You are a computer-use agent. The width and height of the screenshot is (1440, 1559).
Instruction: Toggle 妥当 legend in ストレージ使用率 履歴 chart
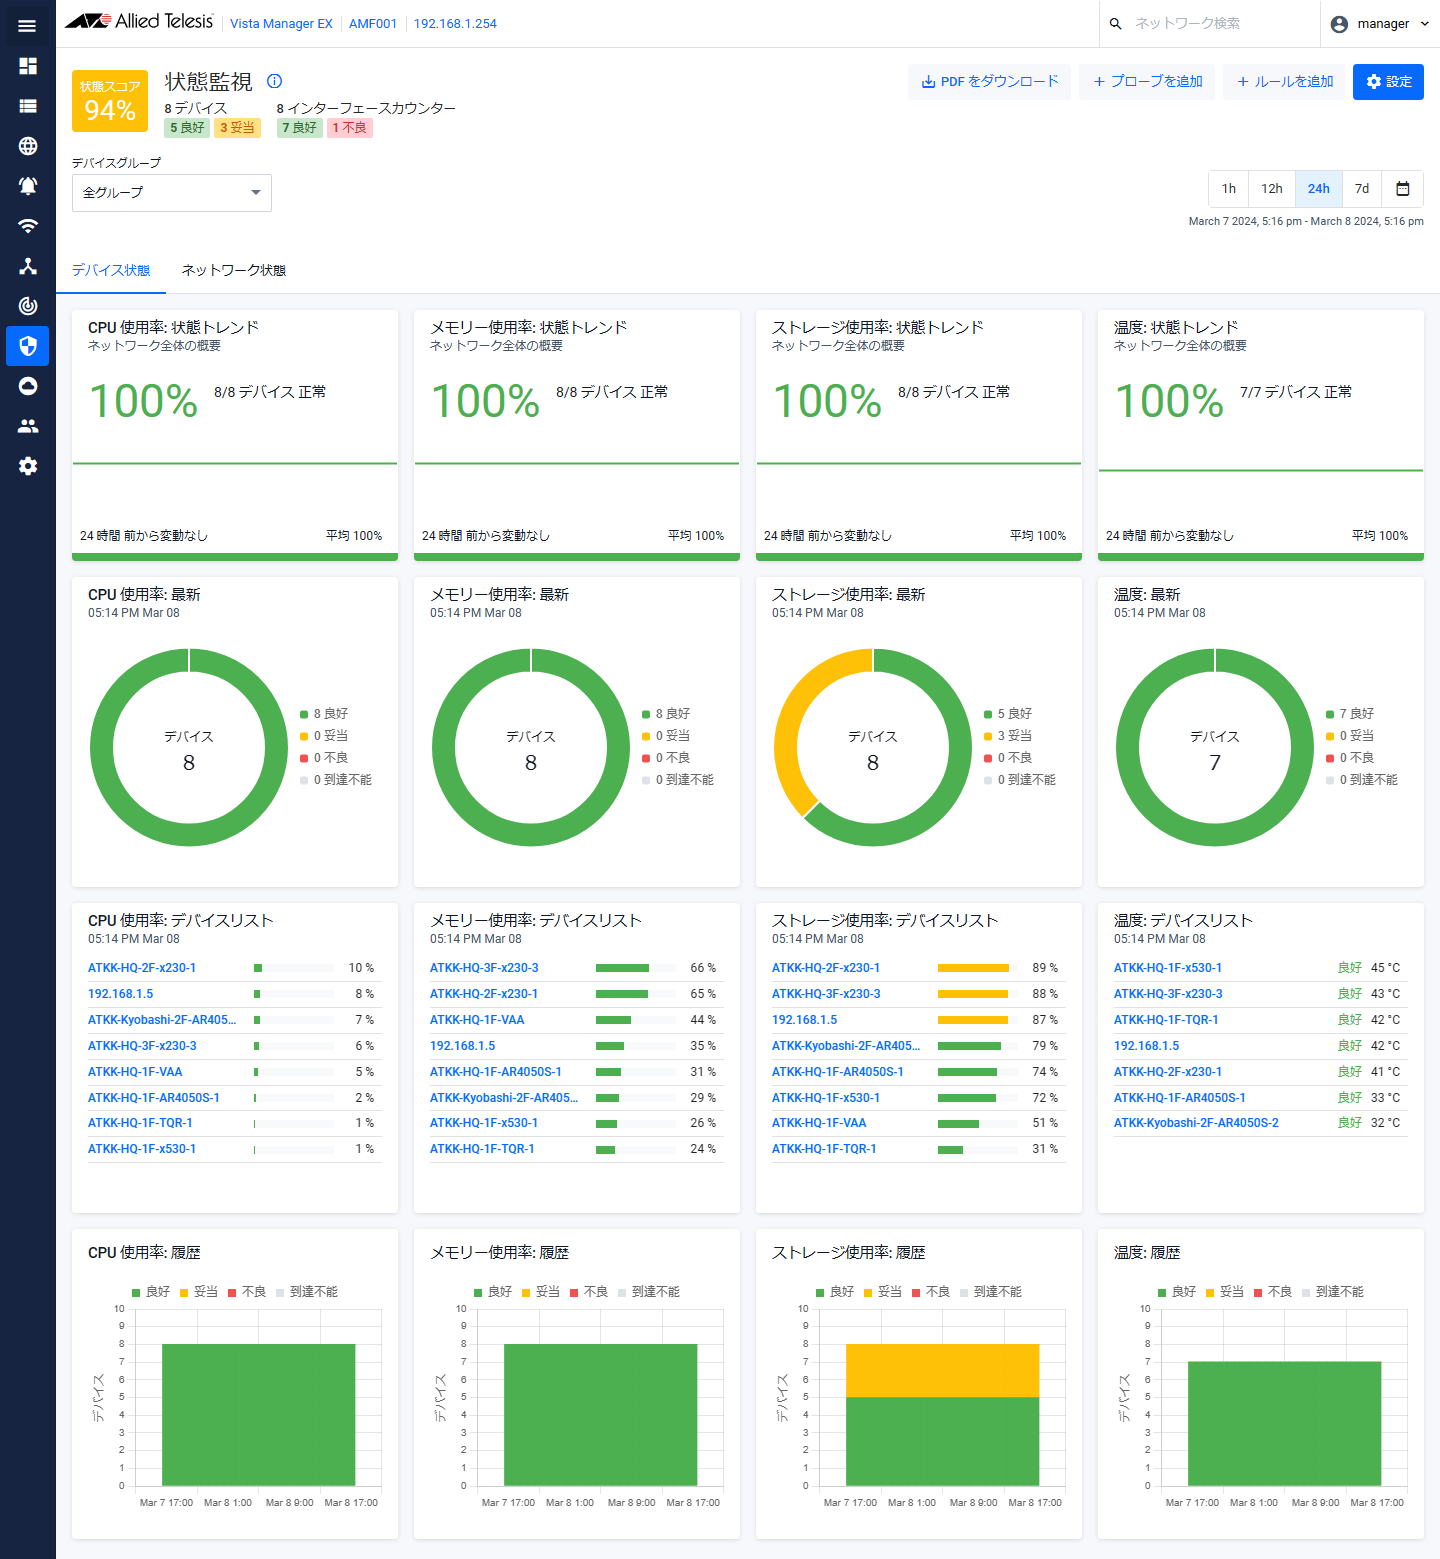(883, 1292)
